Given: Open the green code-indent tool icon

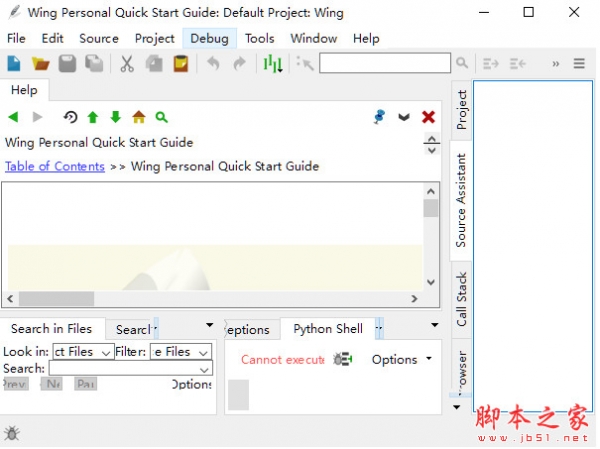Looking at the screenshot, I should tap(273, 64).
